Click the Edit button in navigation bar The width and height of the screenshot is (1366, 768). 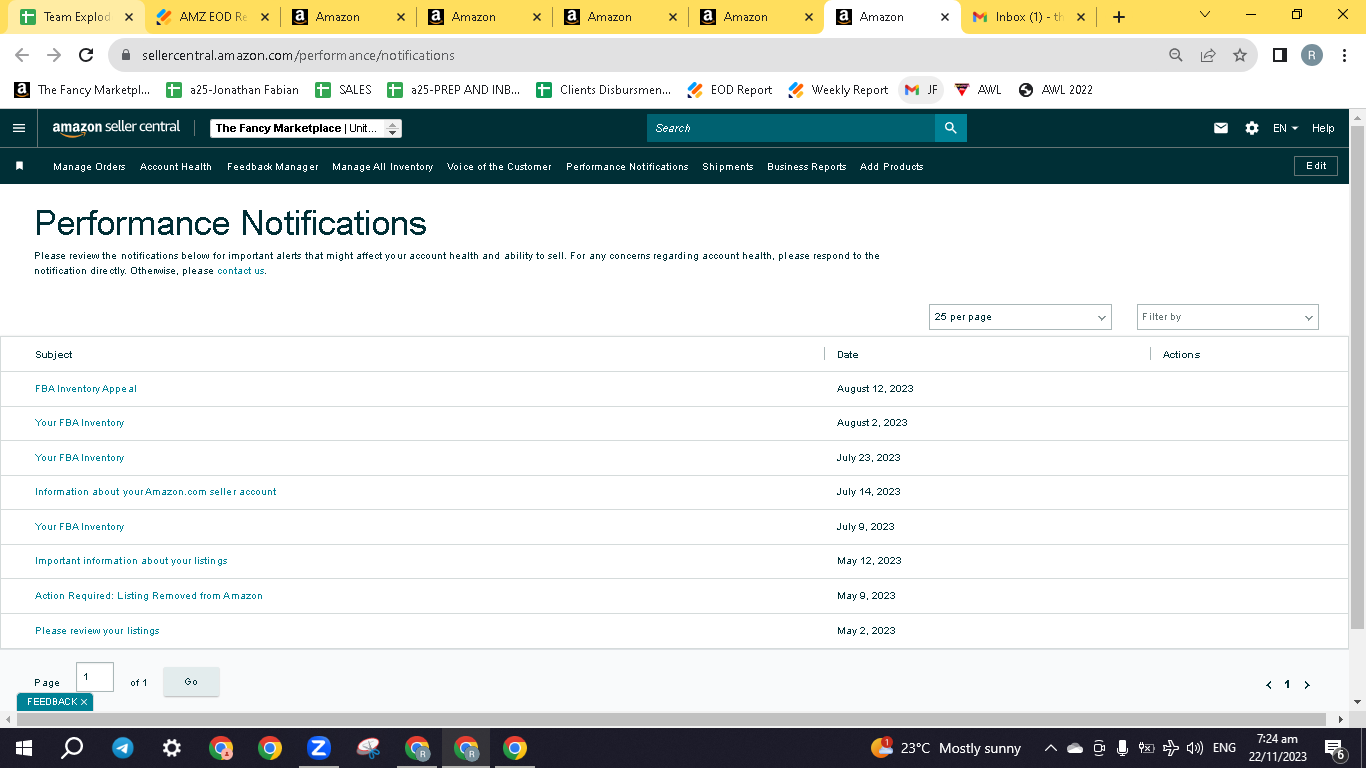[x=1316, y=166]
